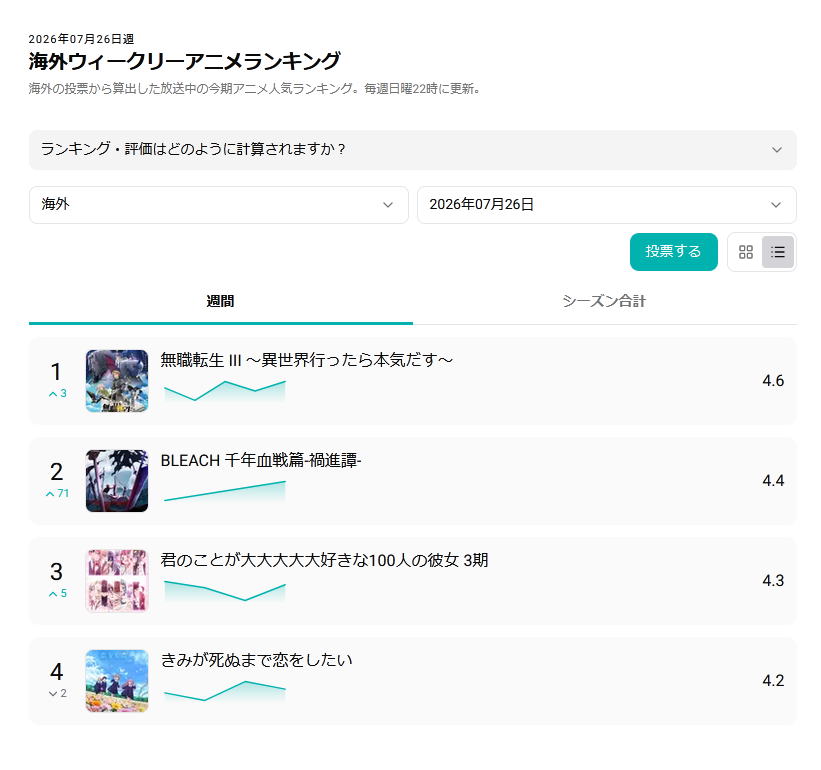
Task: Select the シーズン合計 tab
Action: pyautogui.click(x=605, y=302)
